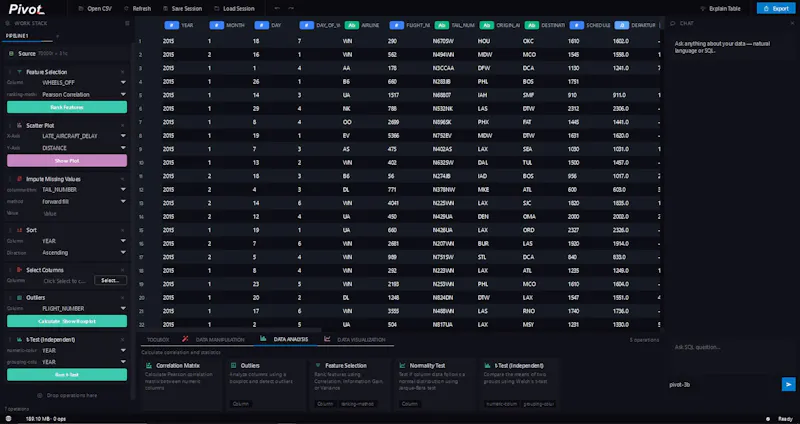Switch to the DATA ANALYSIS tab

click(285, 339)
